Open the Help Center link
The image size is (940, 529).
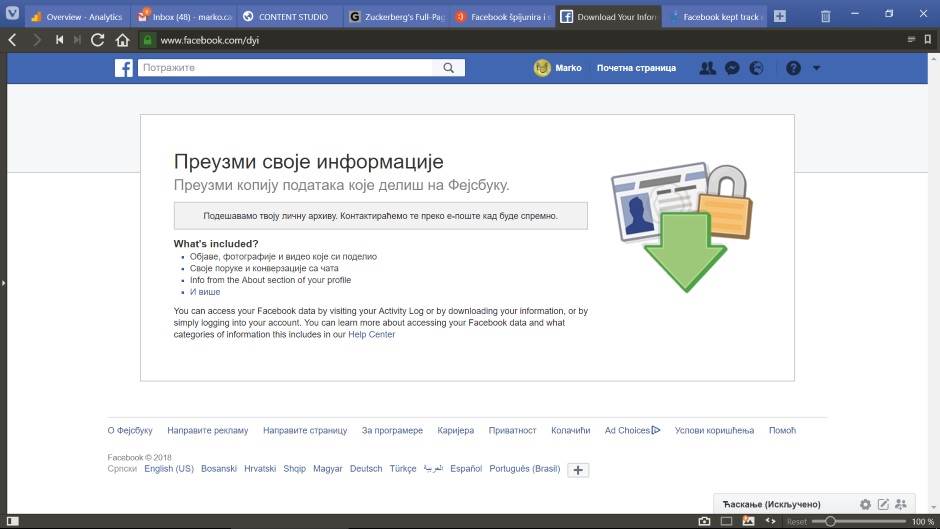(371, 334)
